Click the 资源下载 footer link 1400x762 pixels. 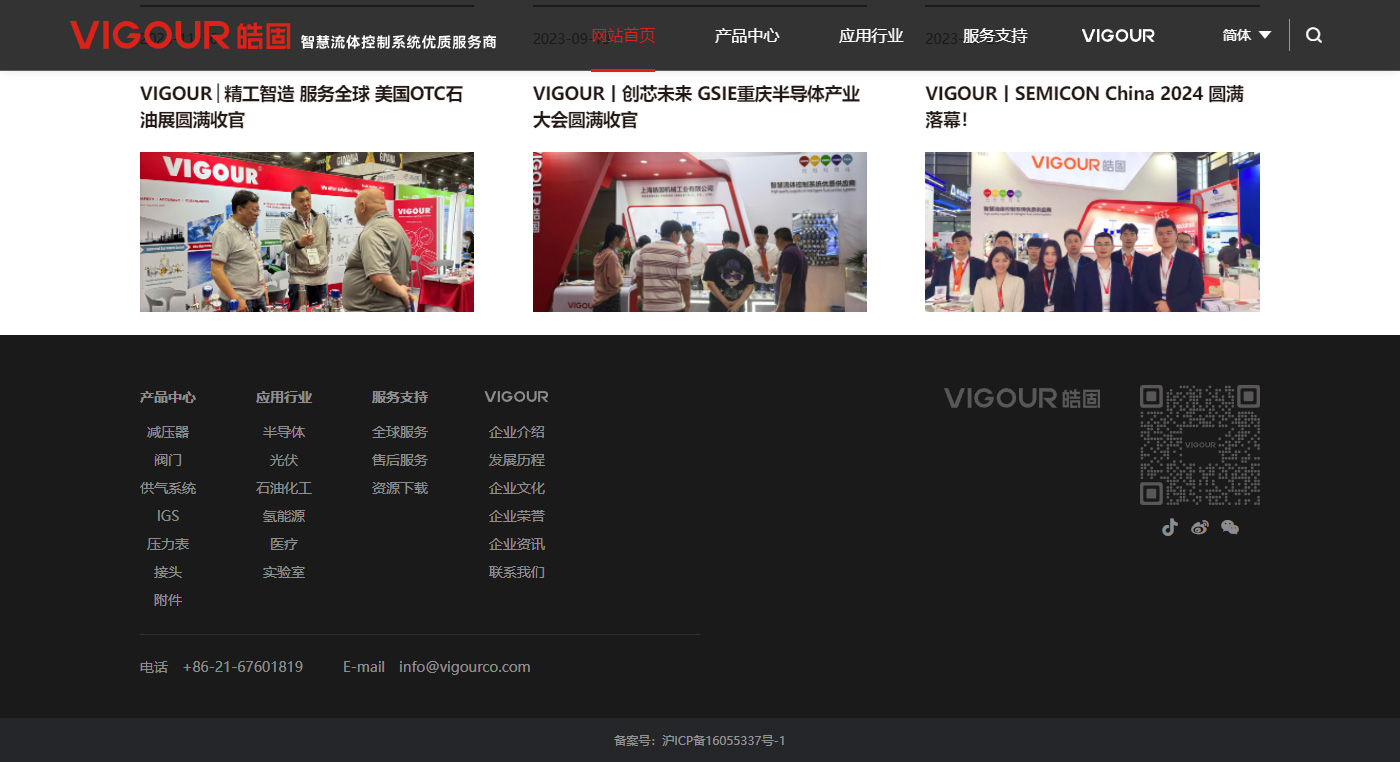[x=400, y=488]
